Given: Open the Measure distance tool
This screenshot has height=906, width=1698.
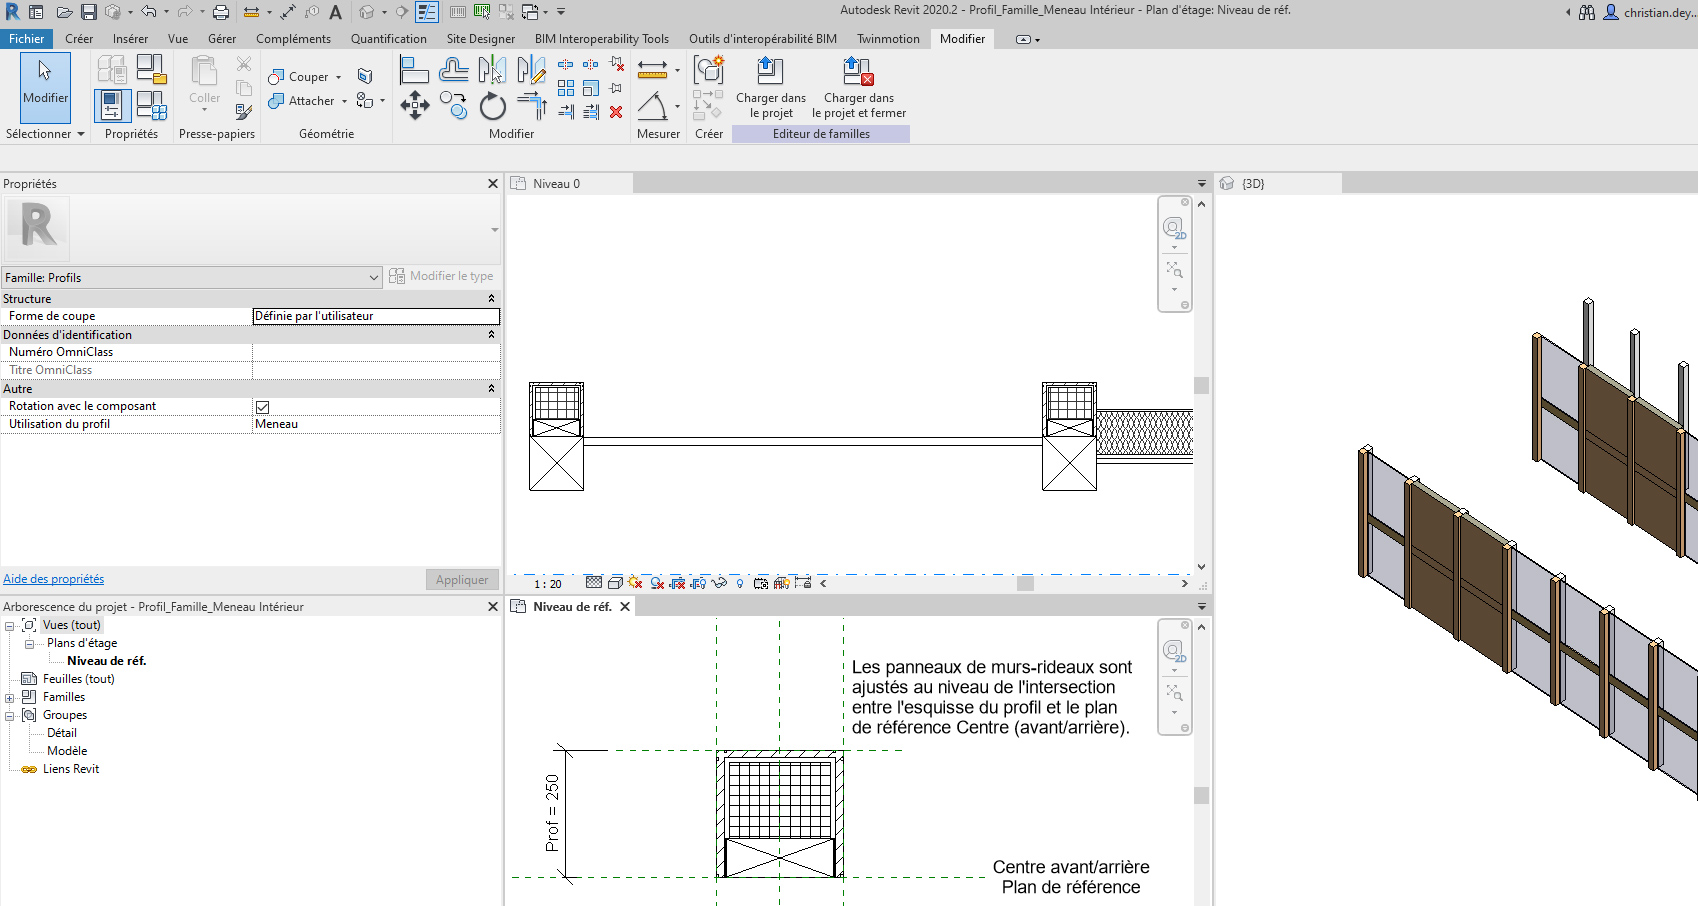Looking at the screenshot, I should tap(652, 70).
